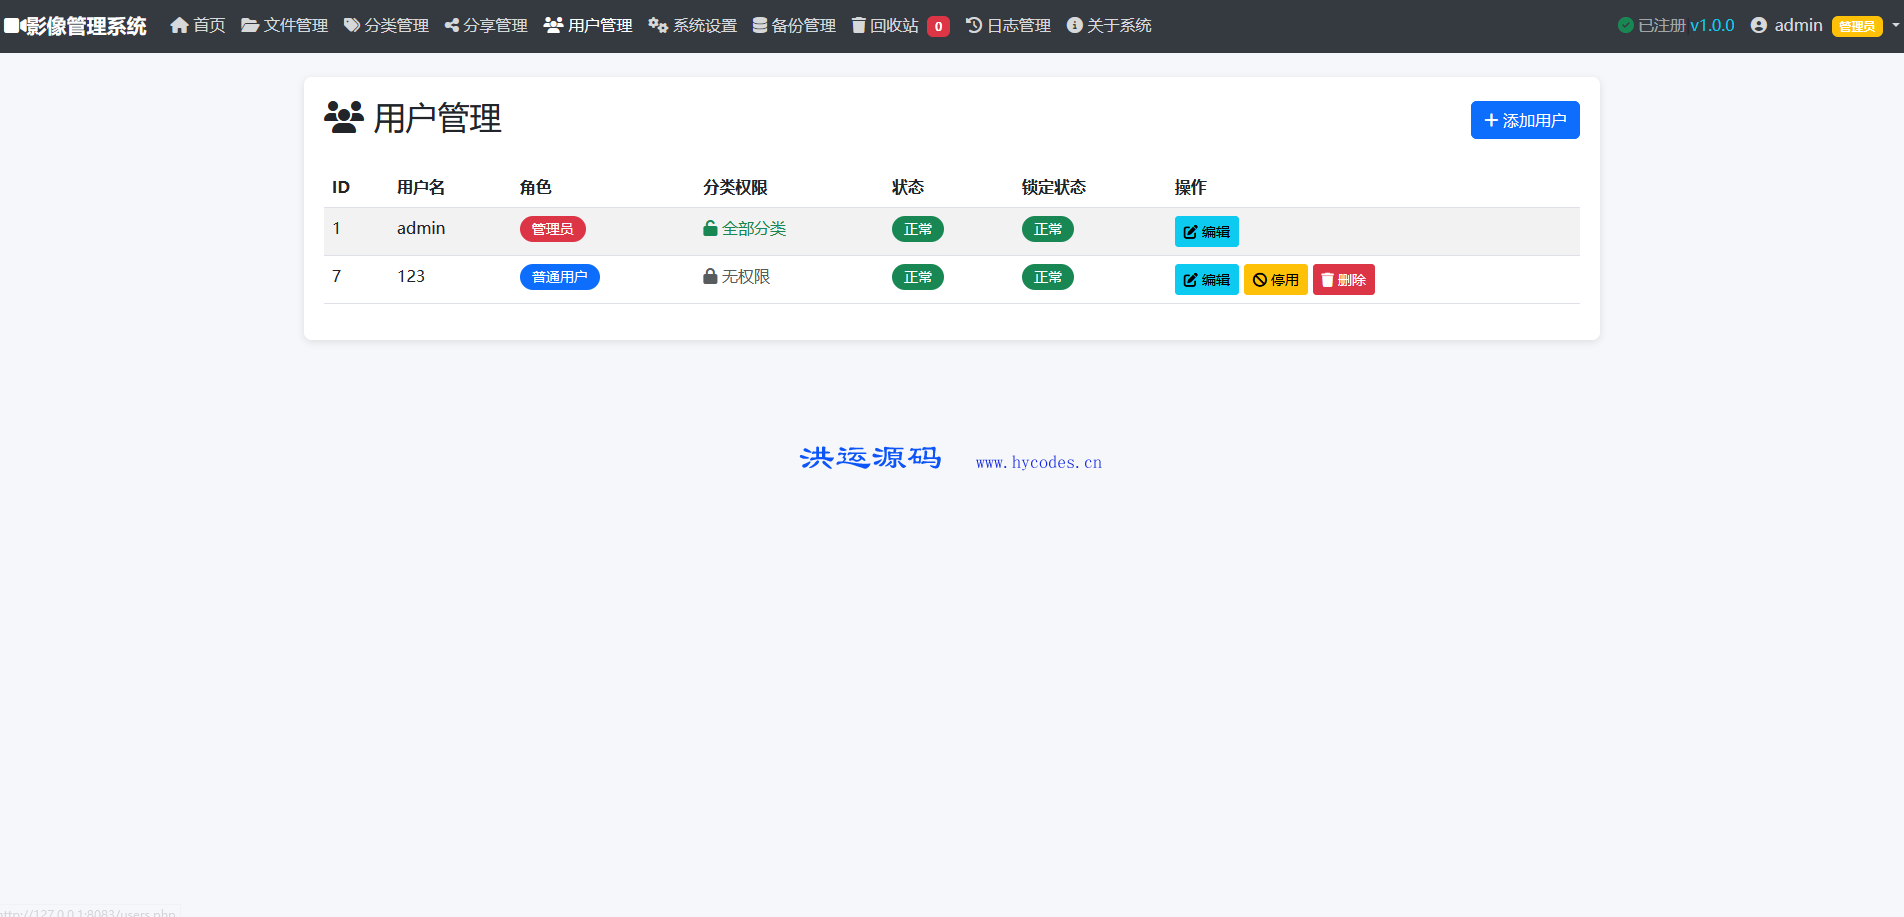Screen dimensions: 1904x917
Task: Click the share icon beside 分享管理
Action: click(x=452, y=25)
